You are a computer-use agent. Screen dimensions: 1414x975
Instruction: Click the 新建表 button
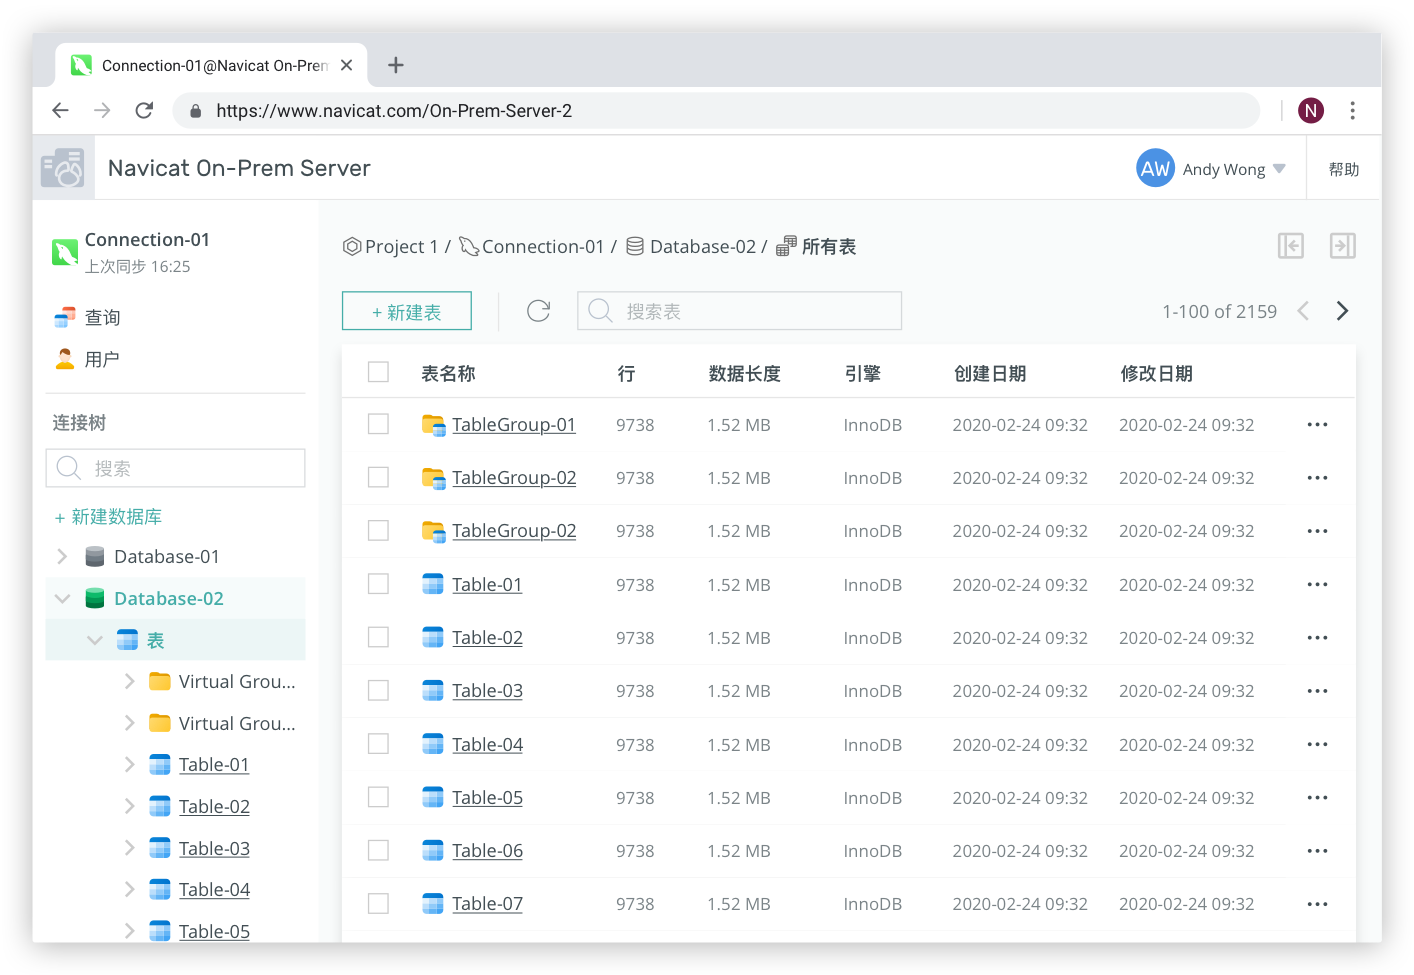[x=407, y=311]
